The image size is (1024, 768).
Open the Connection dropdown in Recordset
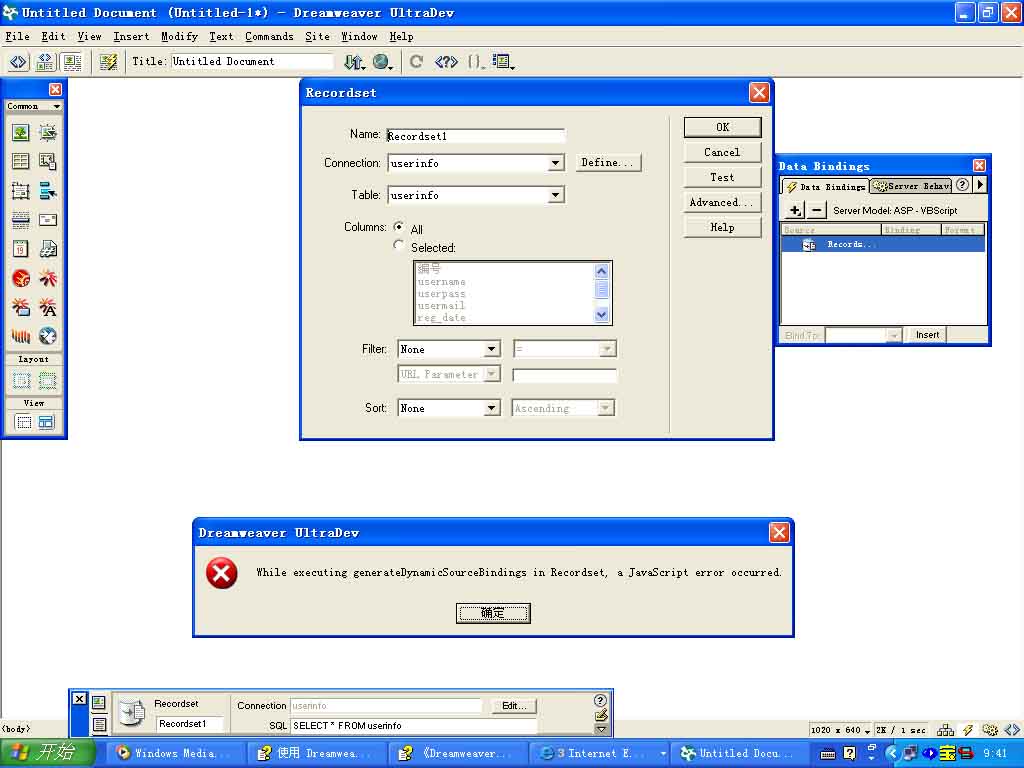point(556,163)
